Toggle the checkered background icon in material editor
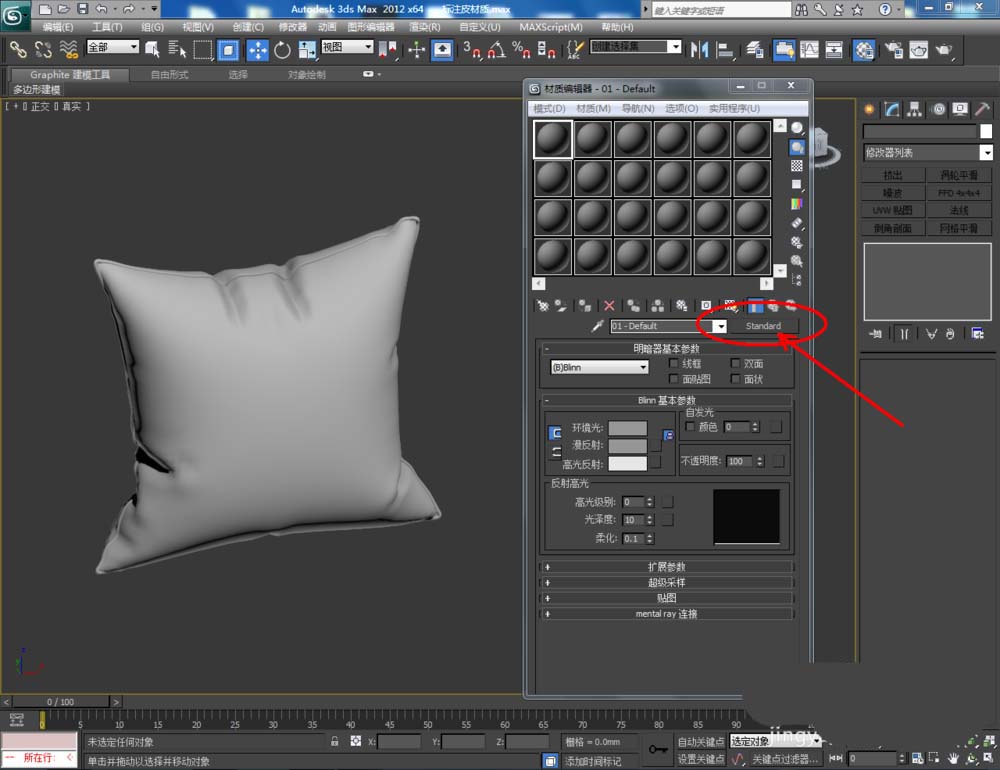This screenshot has height=770, width=1000. [797, 166]
